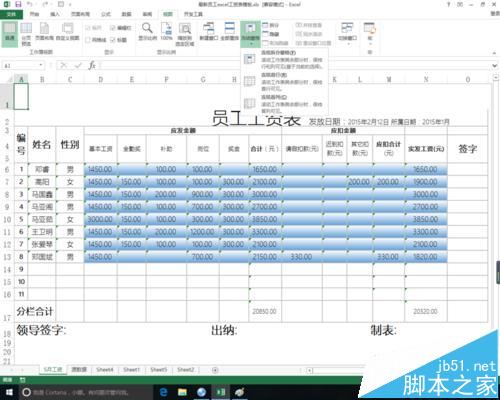Open the File (文件) tab
The height and width of the screenshot is (400, 500).
[11, 14]
